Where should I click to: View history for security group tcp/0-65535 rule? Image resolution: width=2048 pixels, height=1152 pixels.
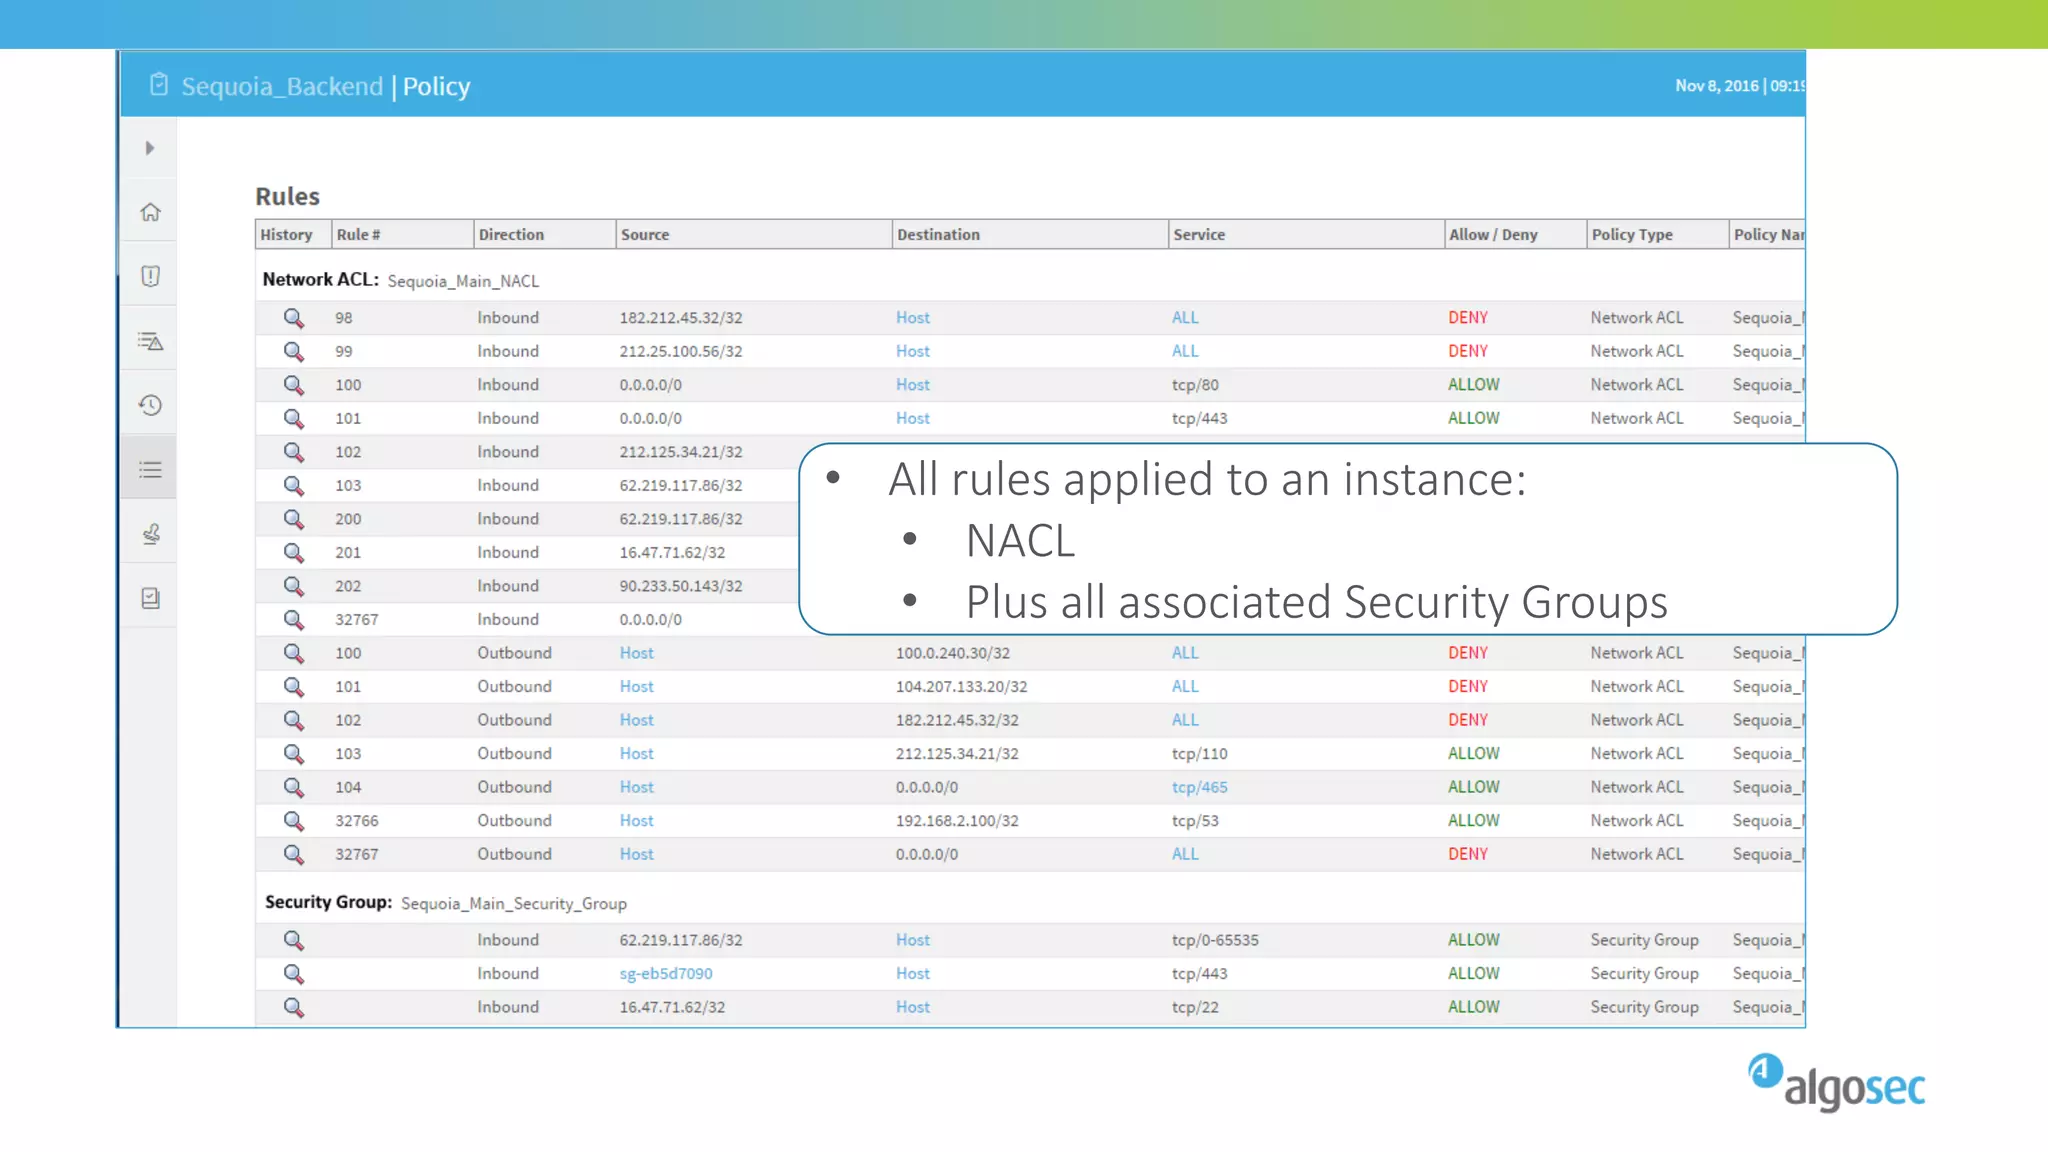[x=293, y=940]
